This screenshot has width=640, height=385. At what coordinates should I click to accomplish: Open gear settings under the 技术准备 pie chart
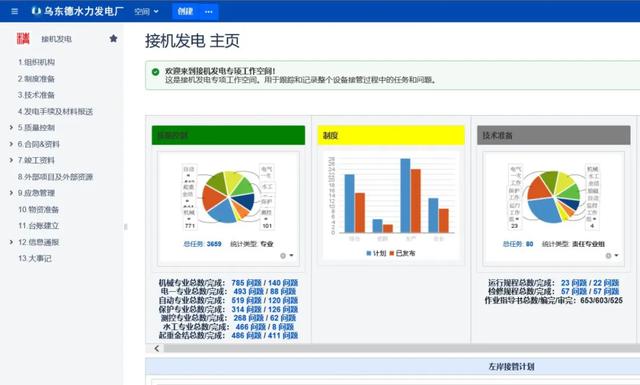(x=611, y=256)
